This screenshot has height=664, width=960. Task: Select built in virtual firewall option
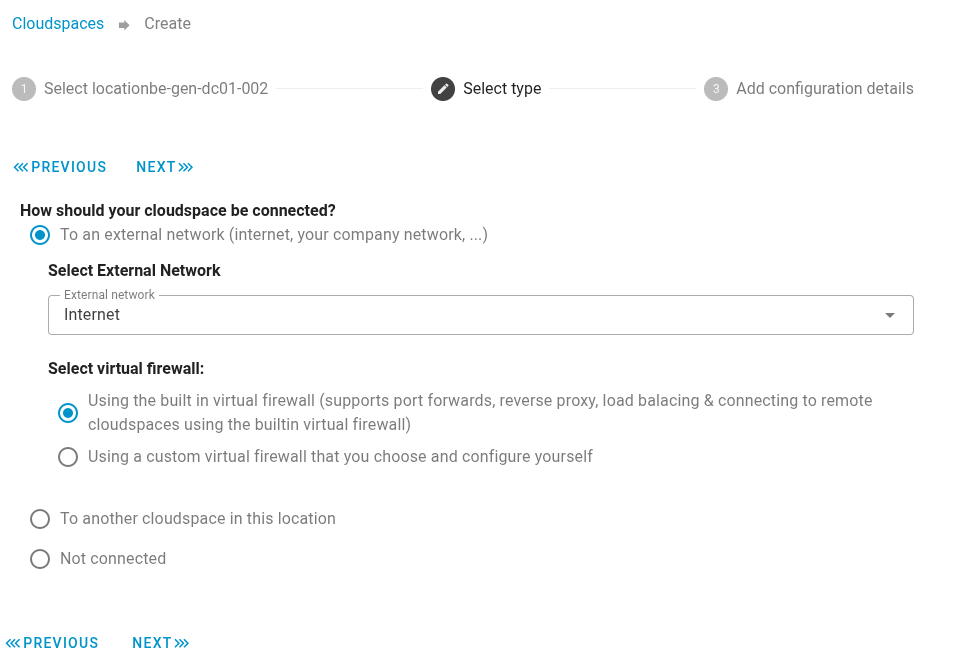[68, 413]
